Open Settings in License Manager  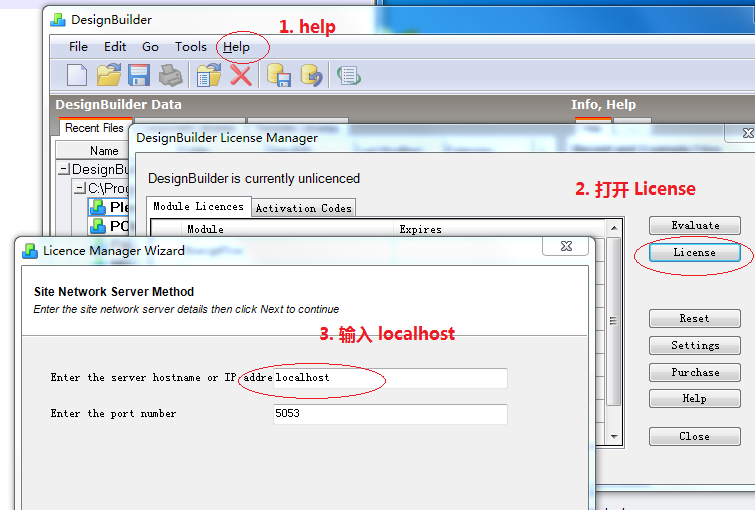694,345
